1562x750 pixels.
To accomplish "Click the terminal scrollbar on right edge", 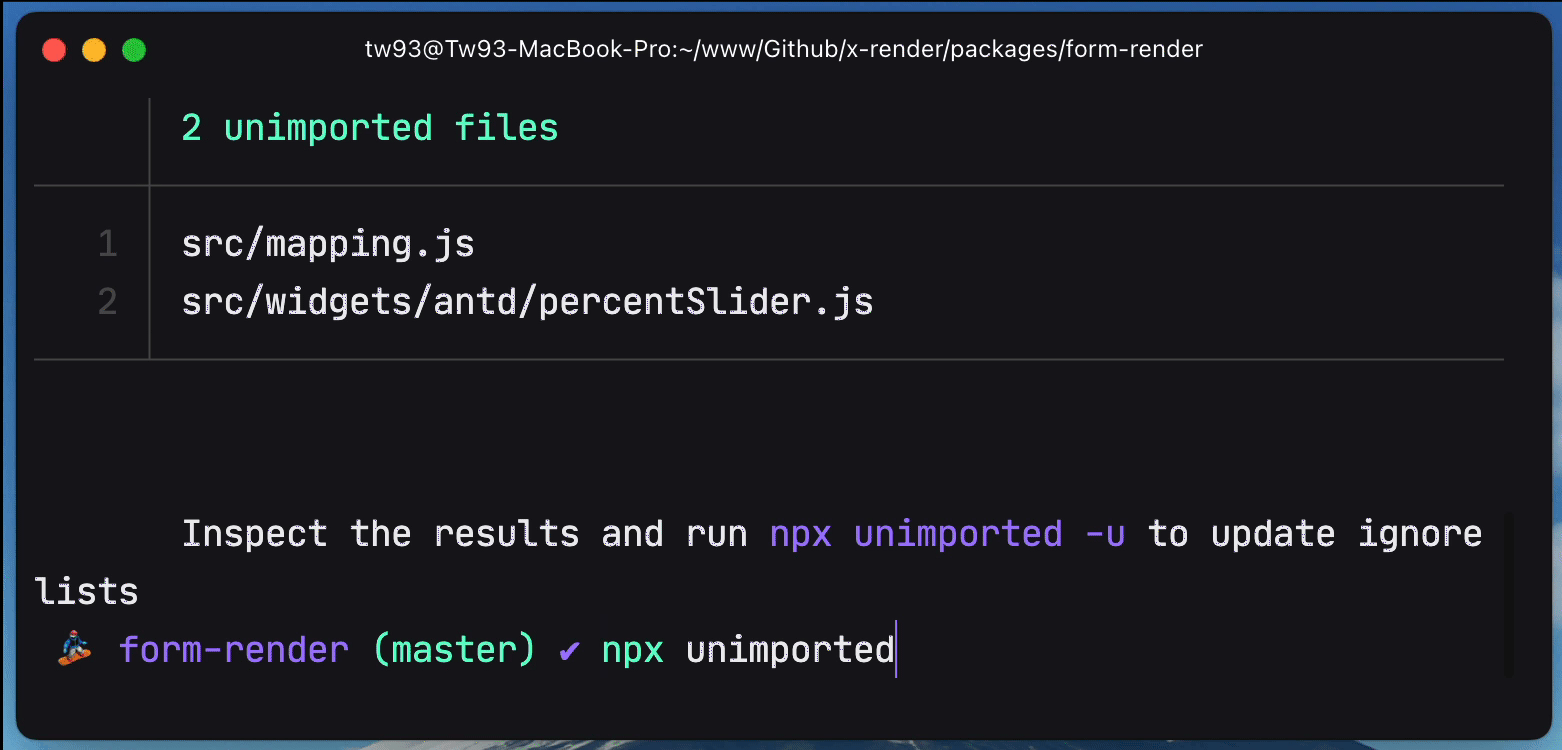I will [x=1508, y=596].
